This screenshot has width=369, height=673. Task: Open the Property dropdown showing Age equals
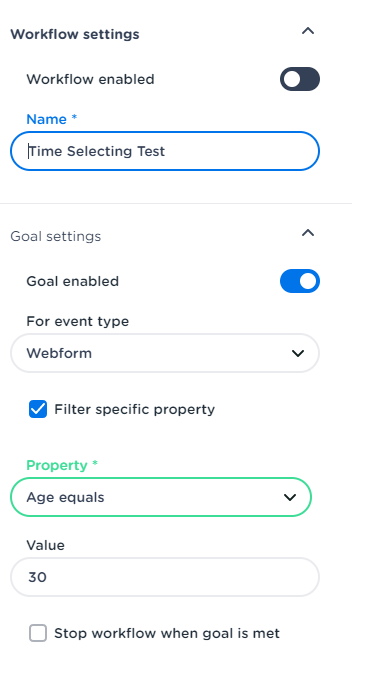click(x=161, y=497)
